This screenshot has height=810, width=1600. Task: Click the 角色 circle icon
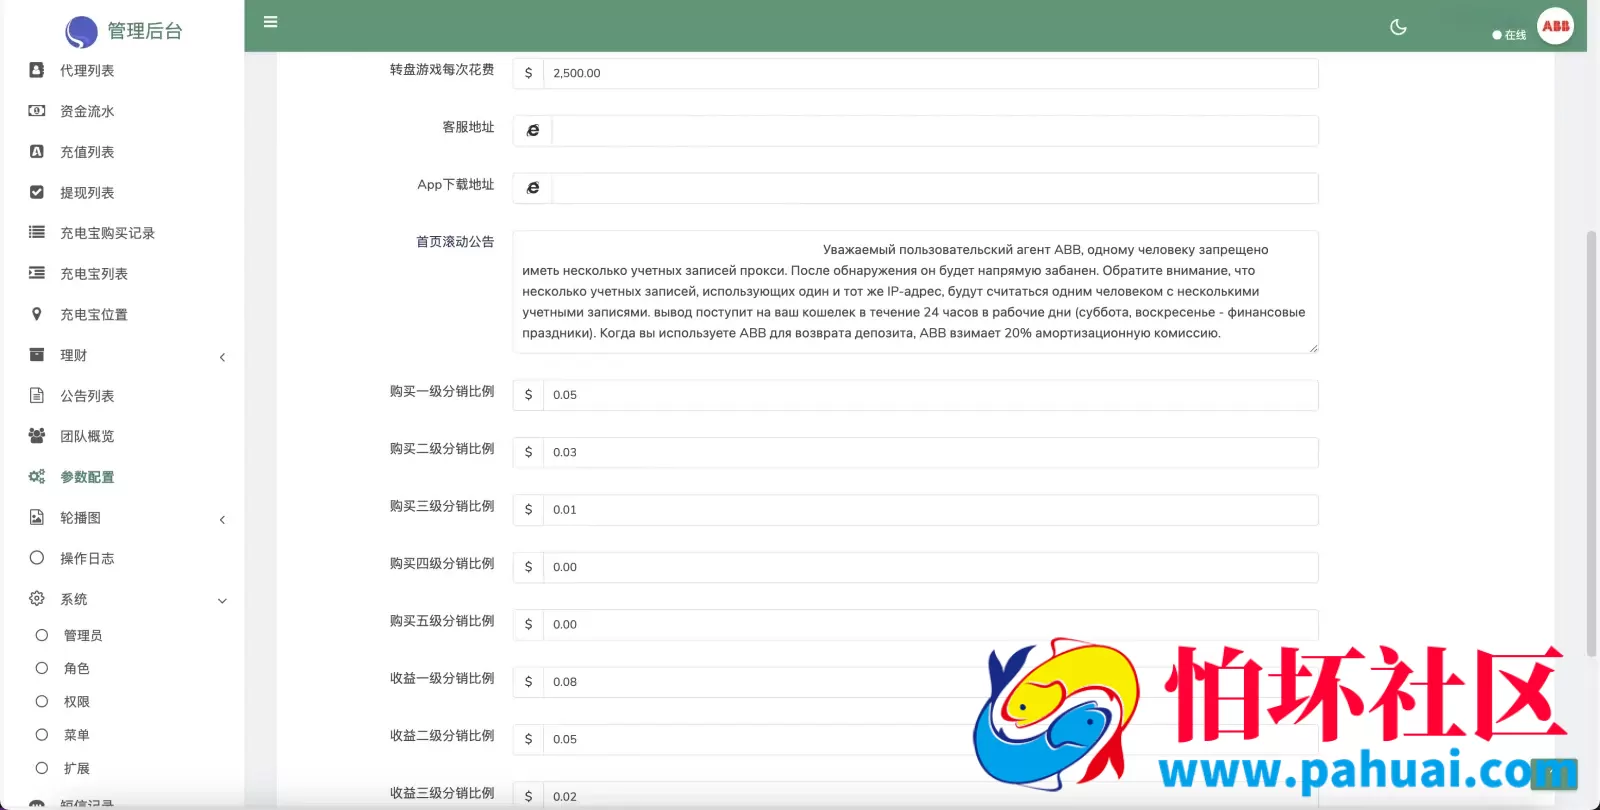click(x=42, y=668)
